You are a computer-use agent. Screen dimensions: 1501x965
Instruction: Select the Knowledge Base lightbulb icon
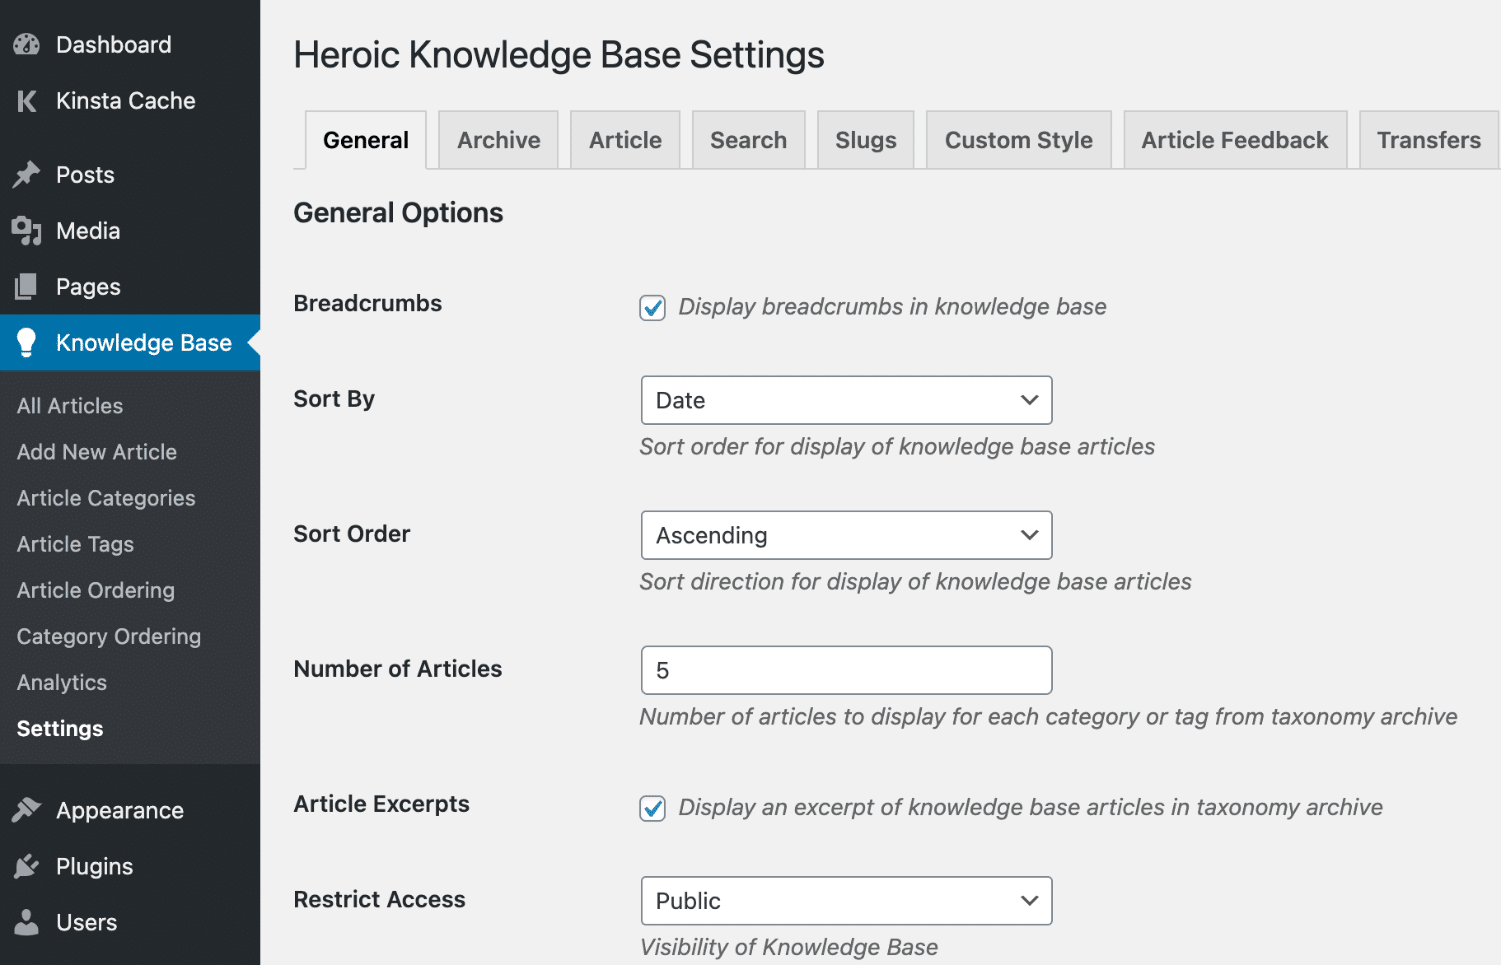(25, 342)
